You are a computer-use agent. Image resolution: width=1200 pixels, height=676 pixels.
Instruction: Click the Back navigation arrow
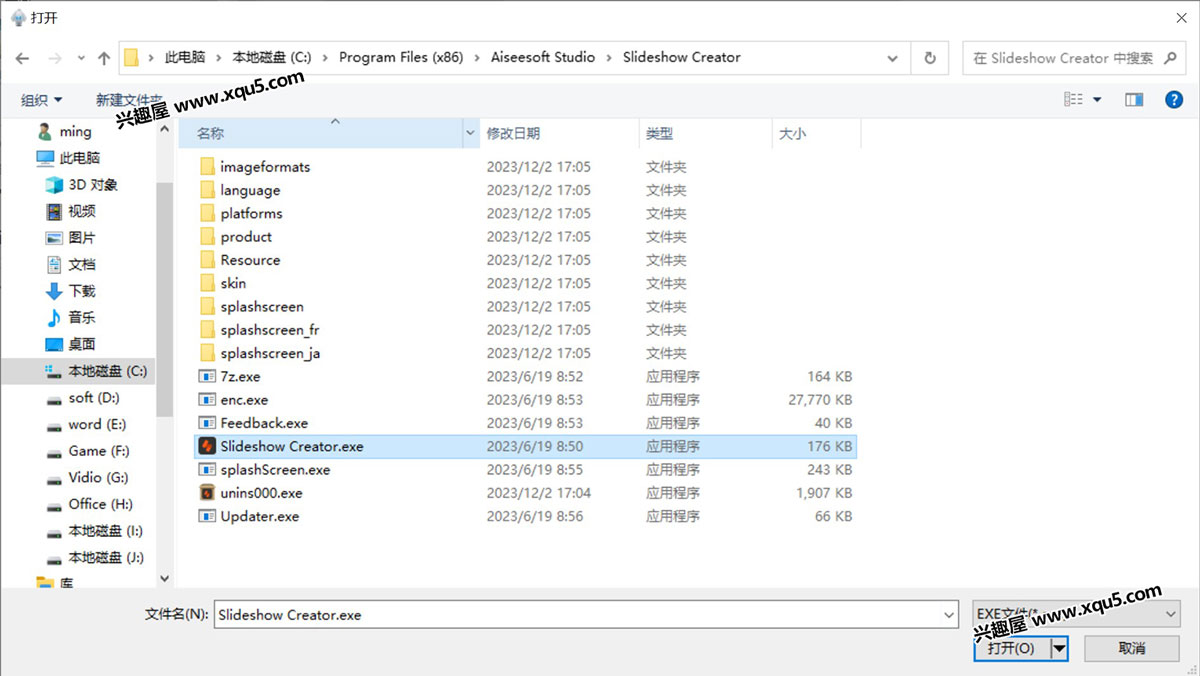pyautogui.click(x=22, y=58)
